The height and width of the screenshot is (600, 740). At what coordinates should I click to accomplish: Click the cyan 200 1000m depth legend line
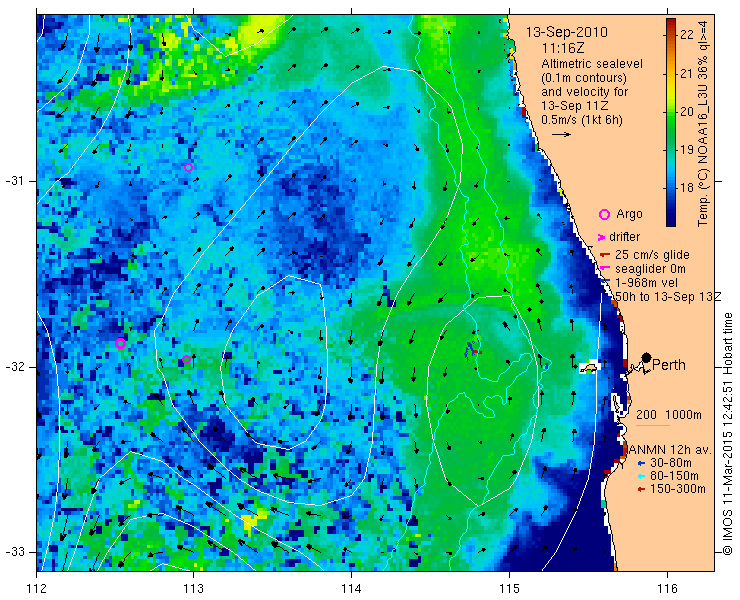653,425
